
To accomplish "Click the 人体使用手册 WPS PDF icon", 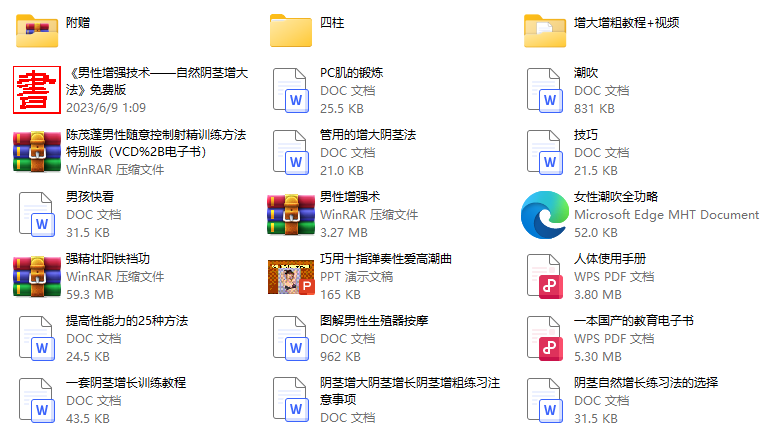I will pyautogui.click(x=545, y=276).
